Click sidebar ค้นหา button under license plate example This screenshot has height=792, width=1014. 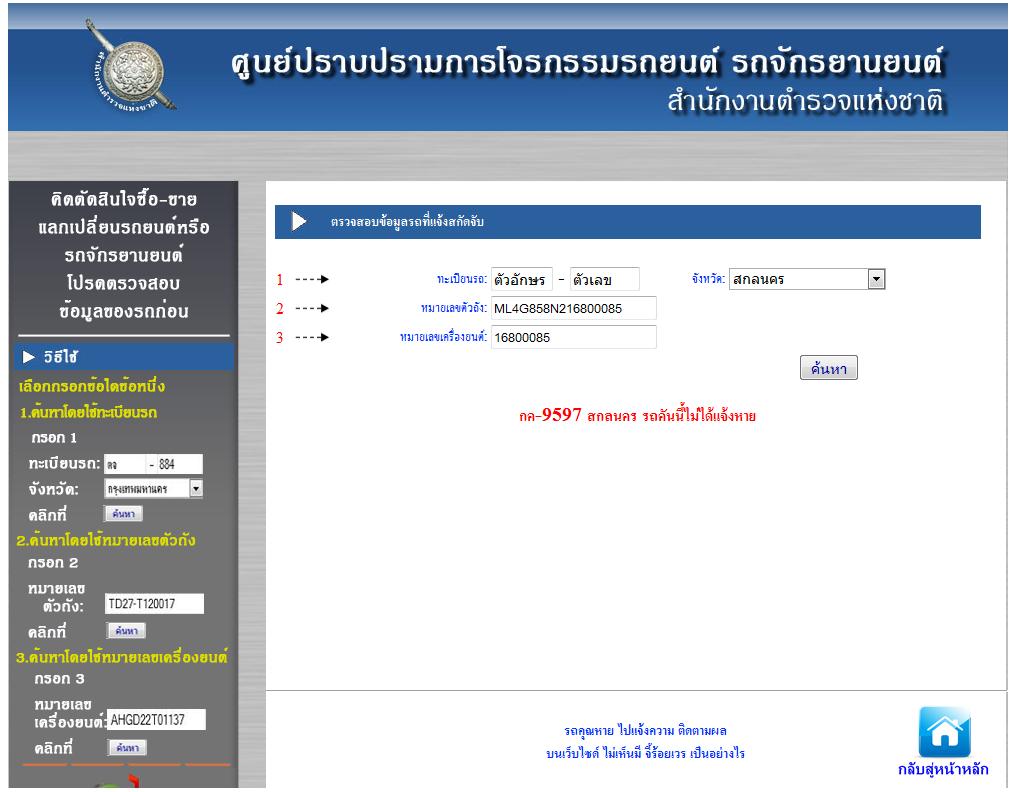[x=124, y=514]
